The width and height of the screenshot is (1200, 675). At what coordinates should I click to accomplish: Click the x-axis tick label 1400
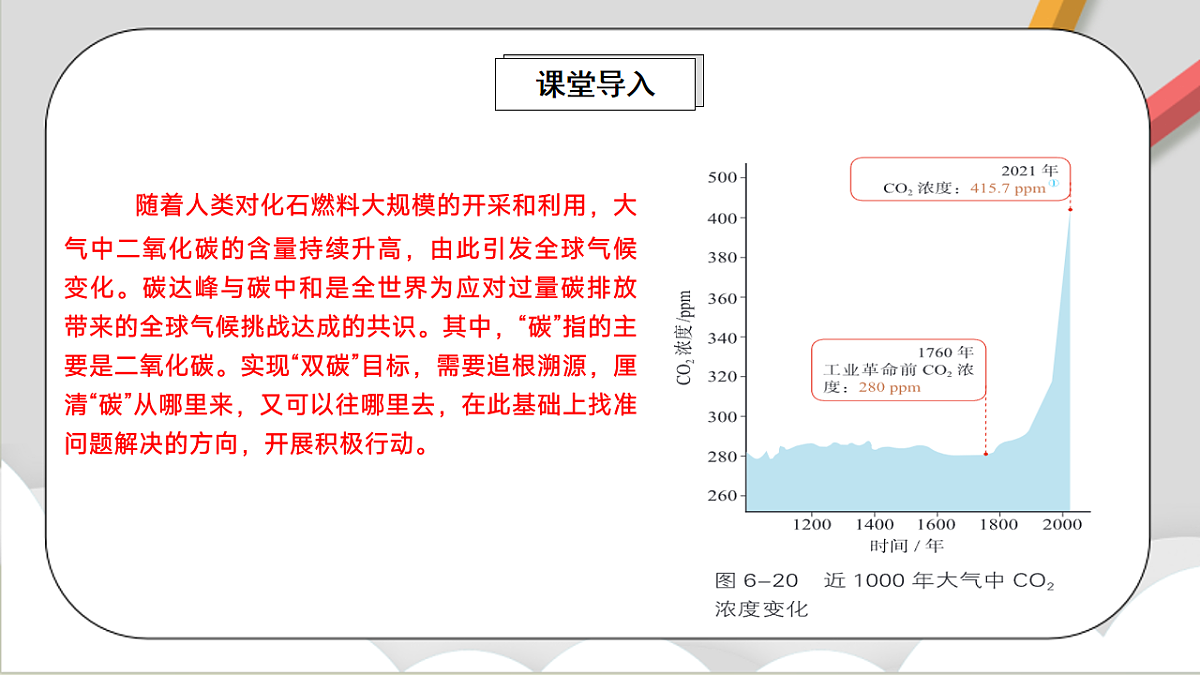point(875,524)
